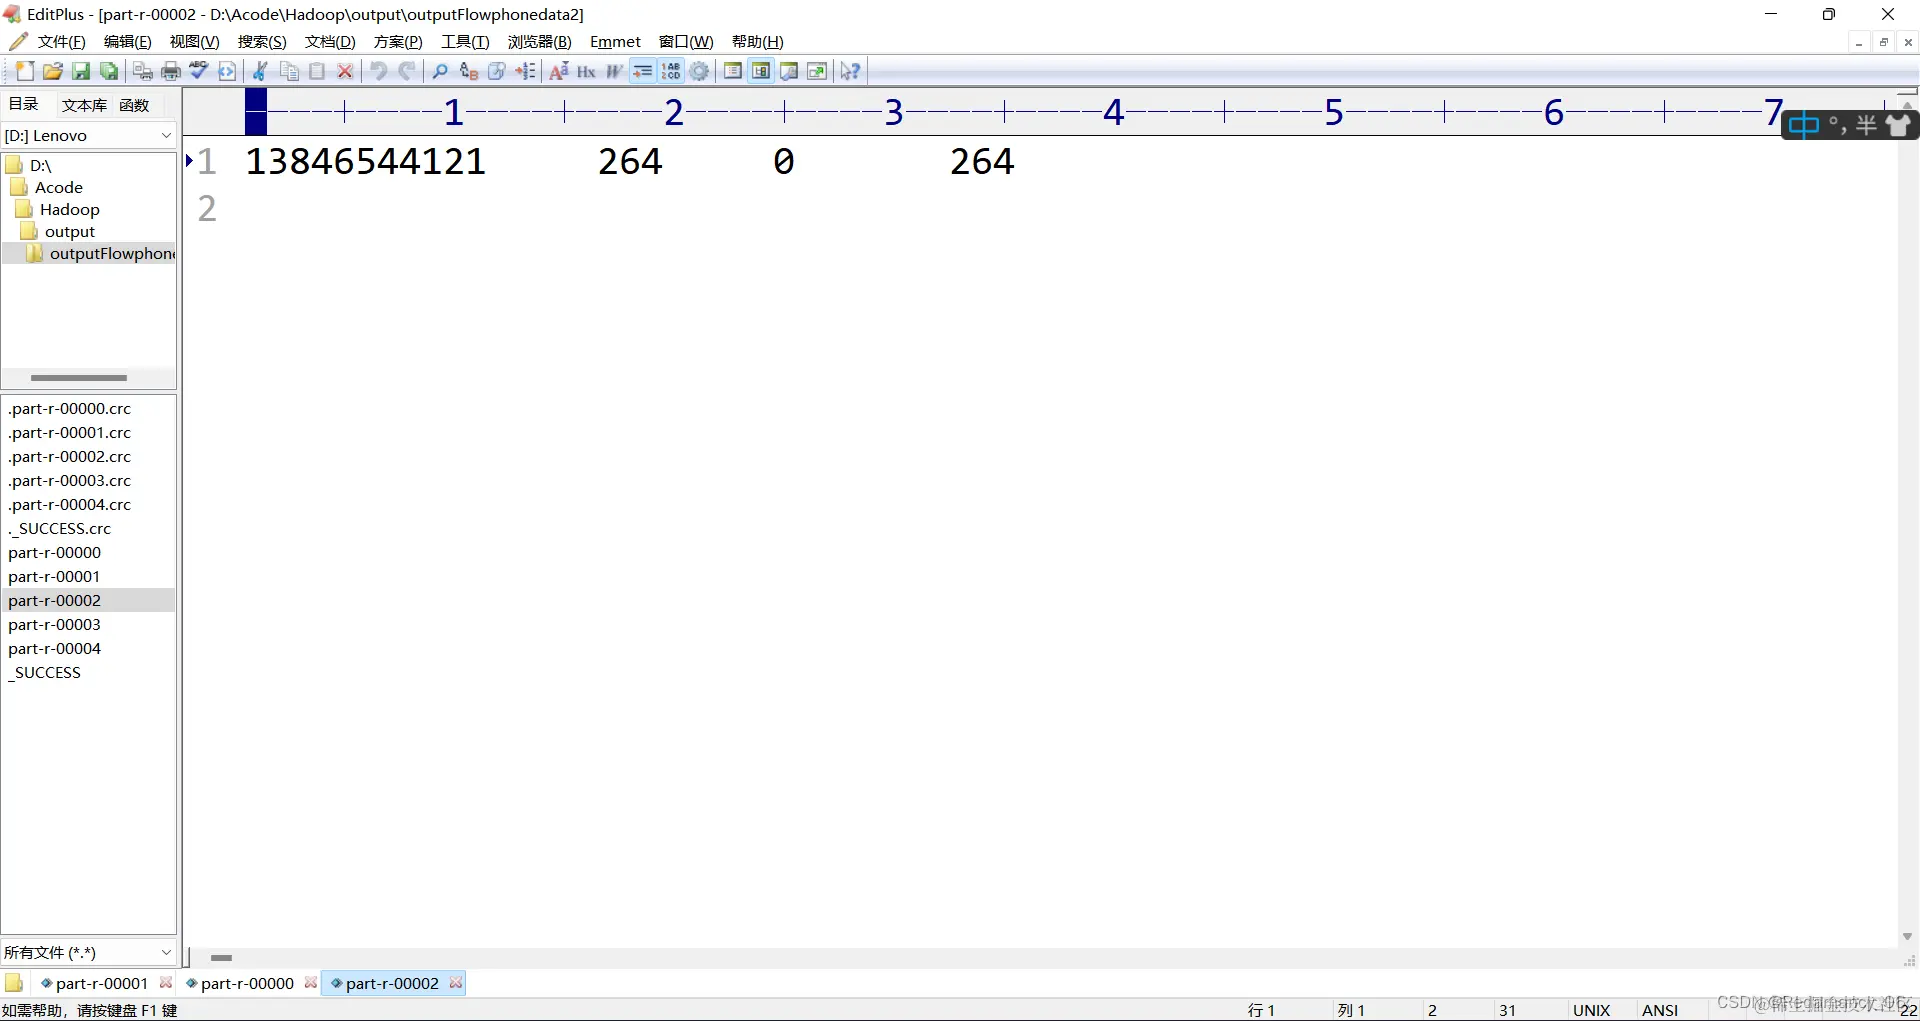Click the Paste clipboard icon
Screen dimensions: 1920x1021
(x=317, y=71)
